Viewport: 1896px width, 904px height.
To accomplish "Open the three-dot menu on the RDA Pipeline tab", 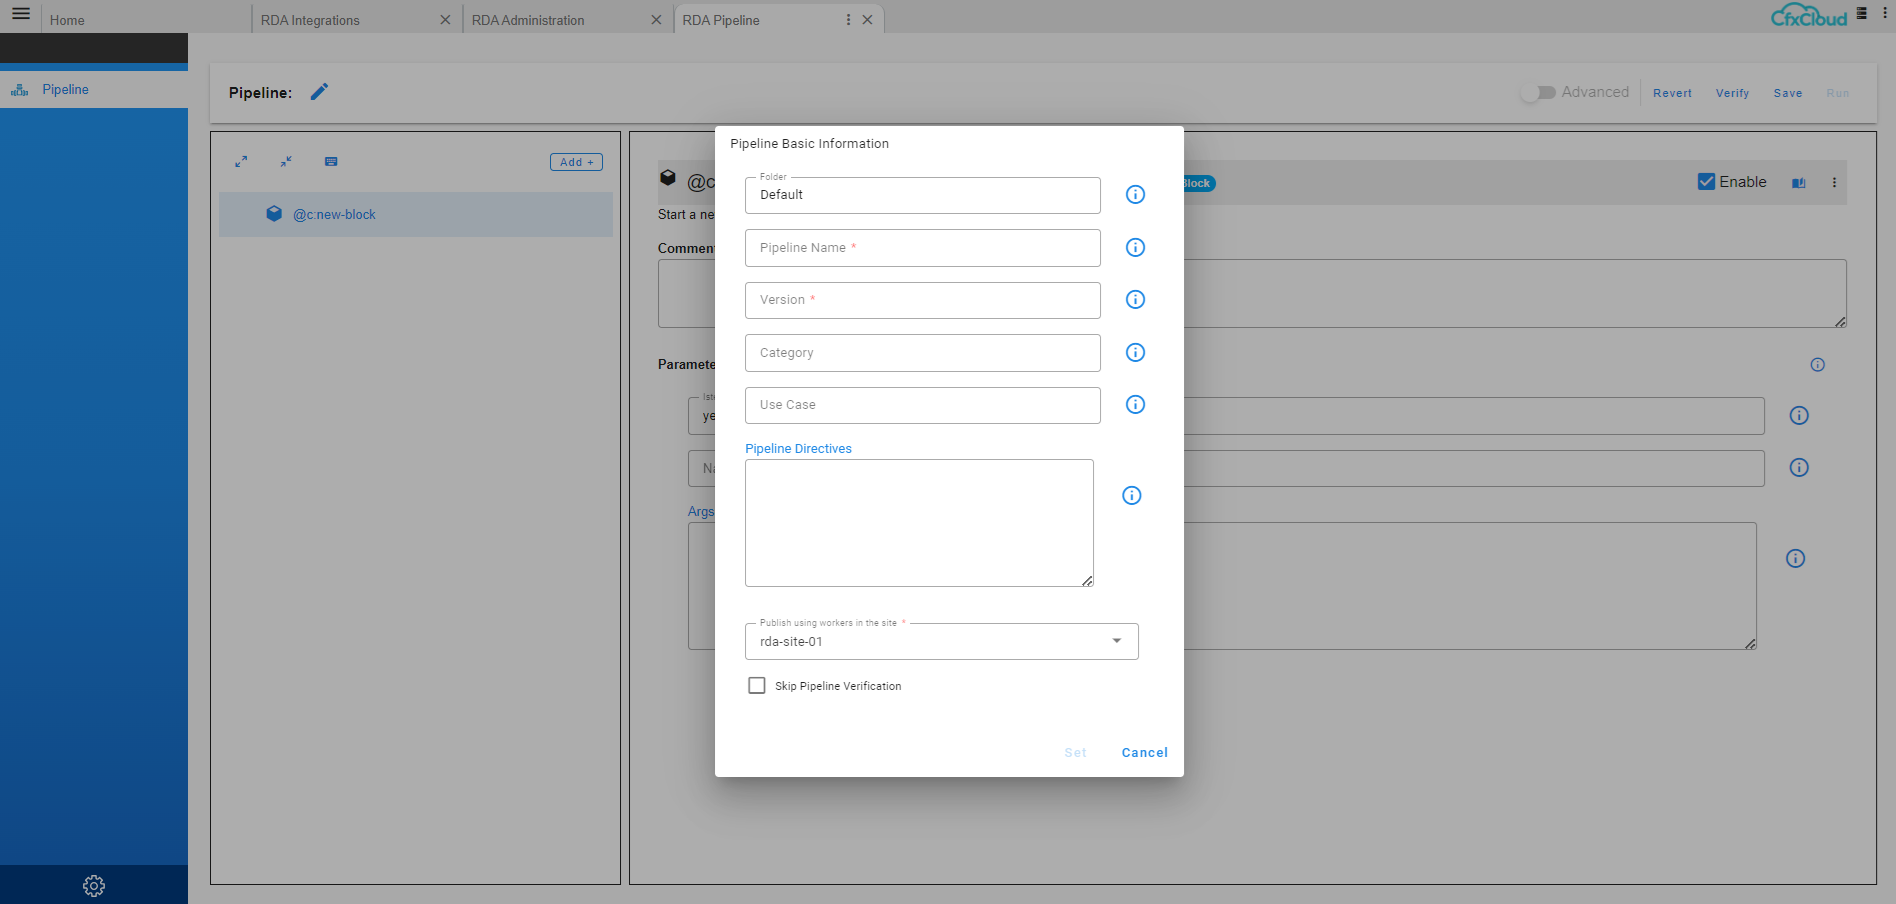I will coord(848,19).
